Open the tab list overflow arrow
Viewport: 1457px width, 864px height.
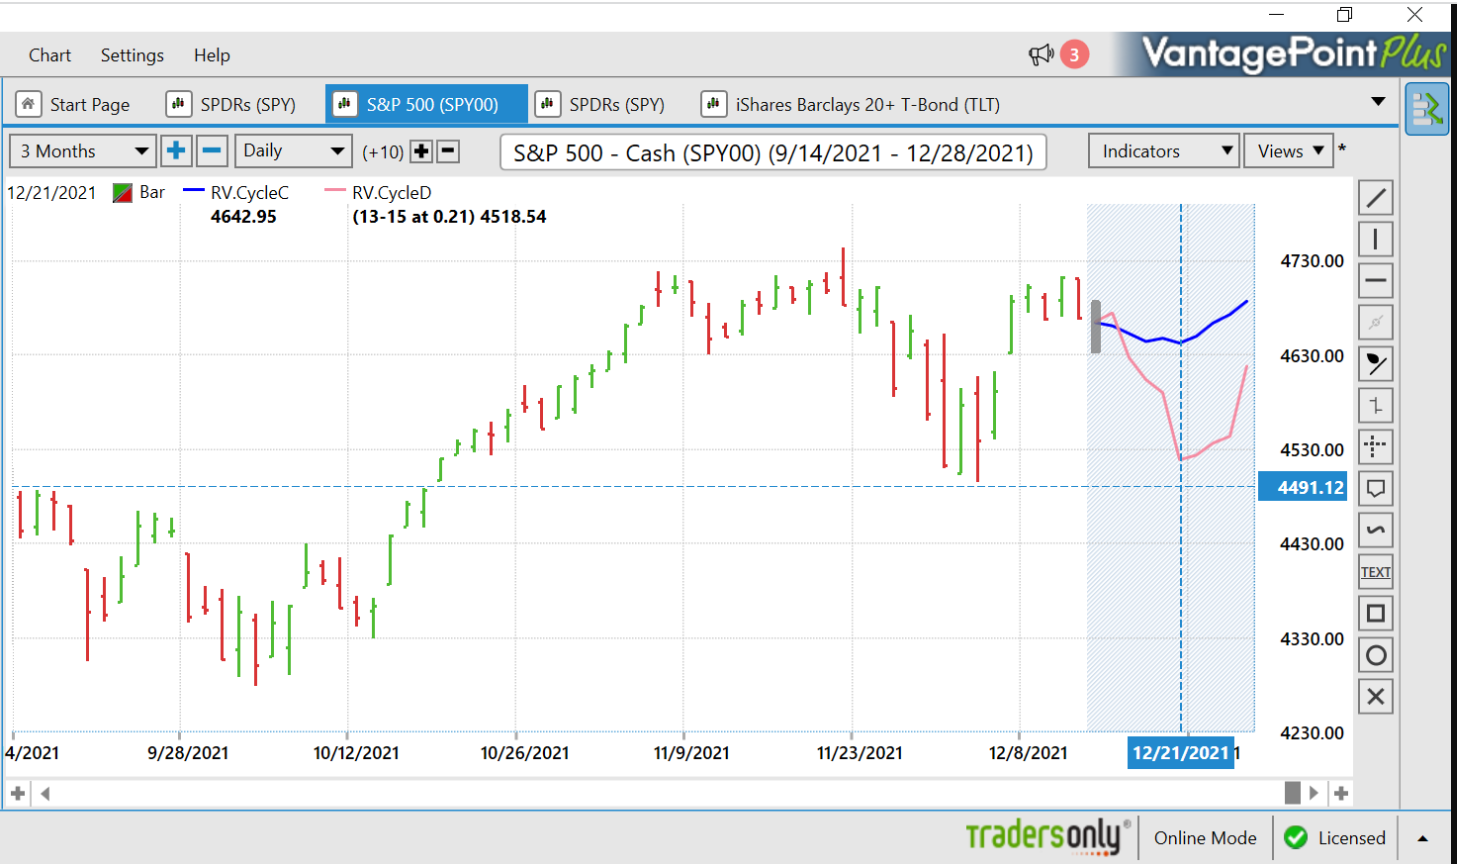point(1378,102)
